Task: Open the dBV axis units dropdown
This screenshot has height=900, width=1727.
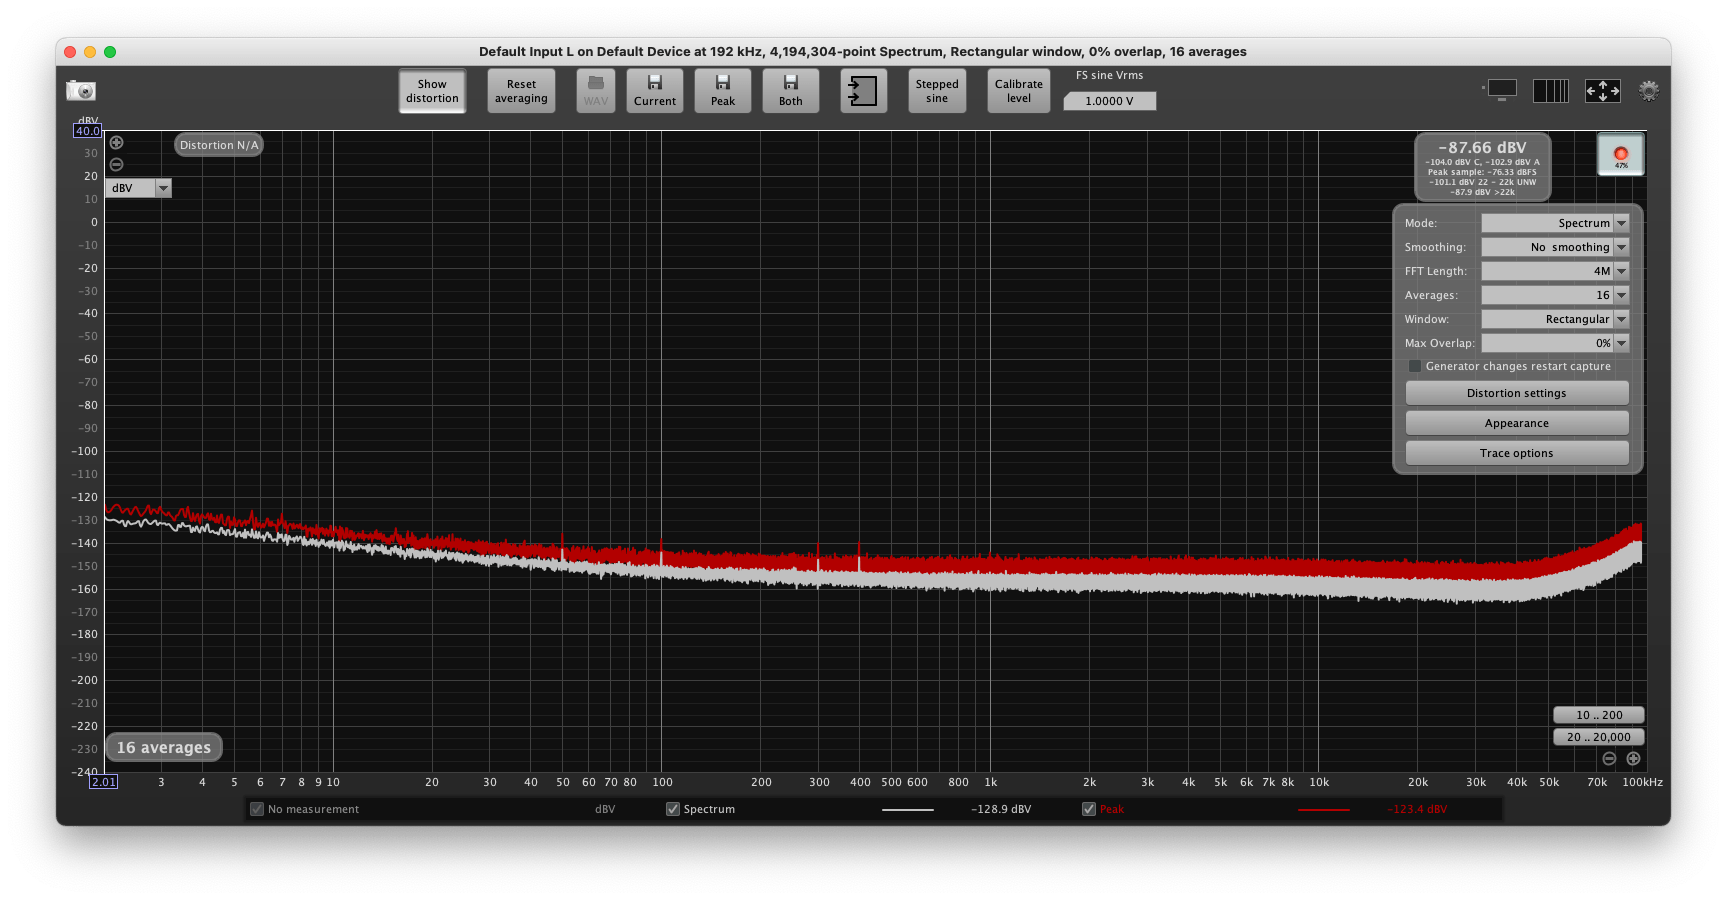Action: click(x=138, y=188)
